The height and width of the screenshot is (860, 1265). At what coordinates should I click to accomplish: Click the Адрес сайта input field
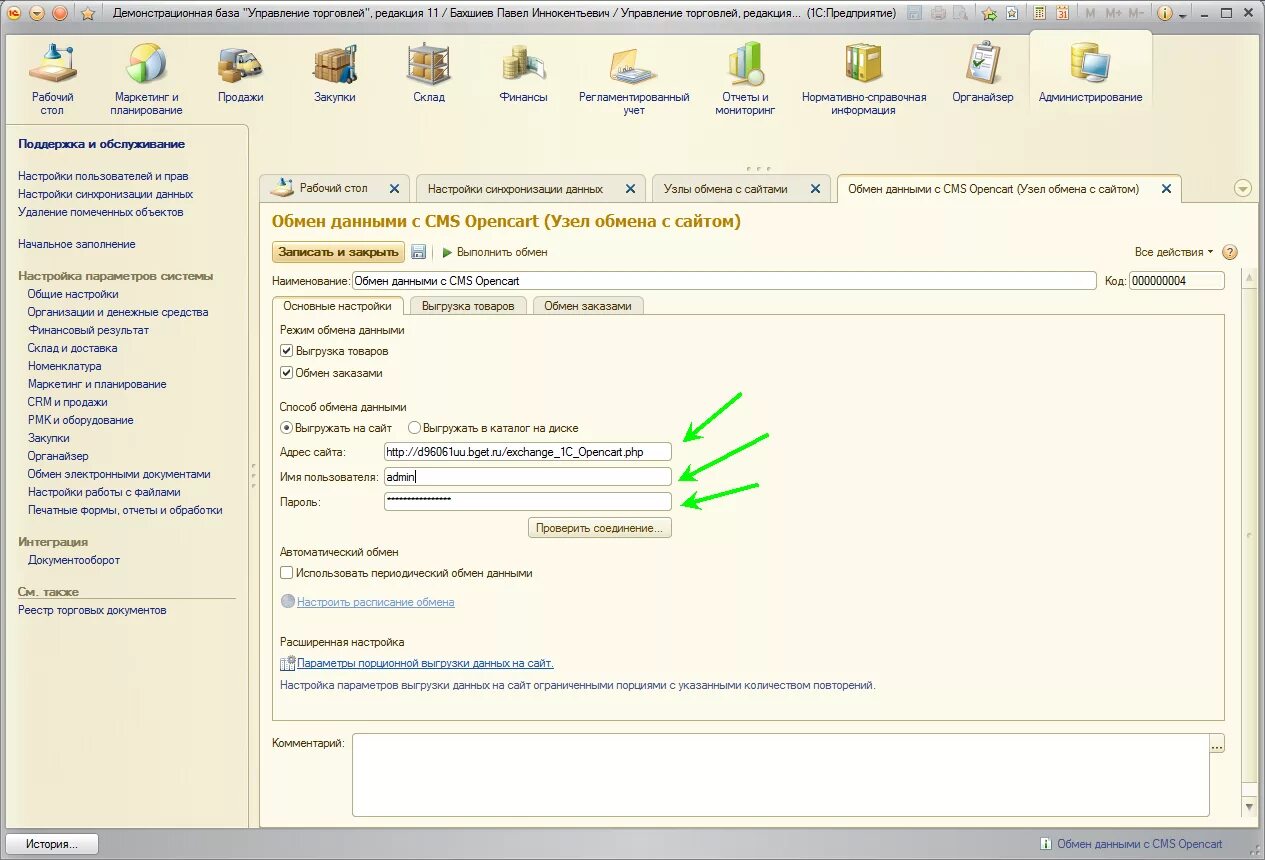[528, 452]
